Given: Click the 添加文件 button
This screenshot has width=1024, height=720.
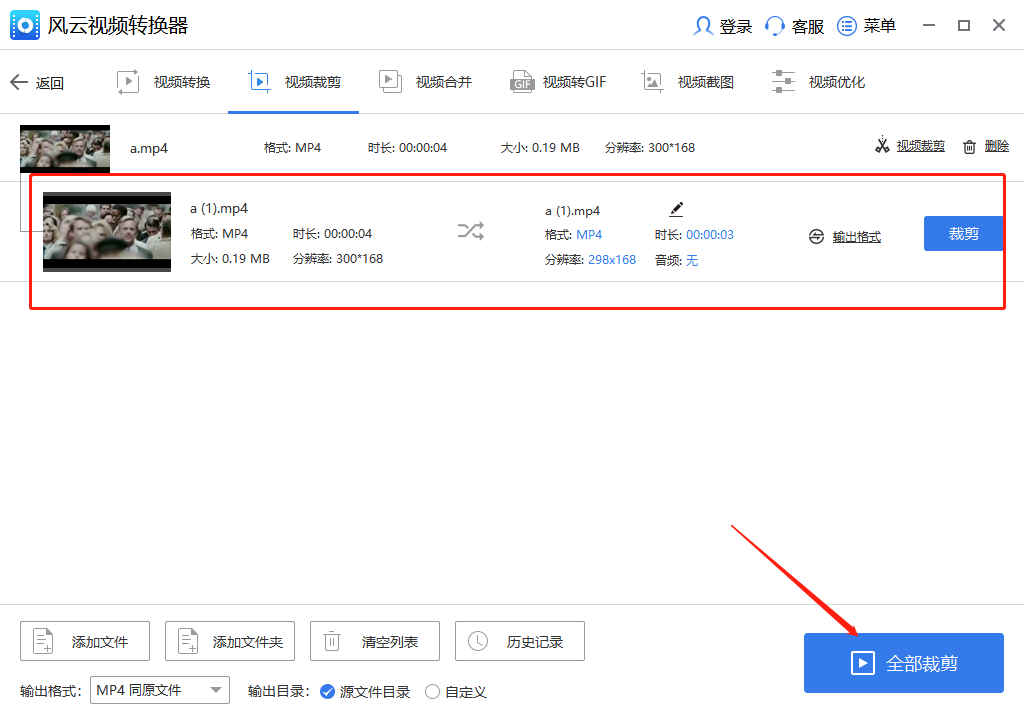Looking at the screenshot, I should (x=85, y=641).
